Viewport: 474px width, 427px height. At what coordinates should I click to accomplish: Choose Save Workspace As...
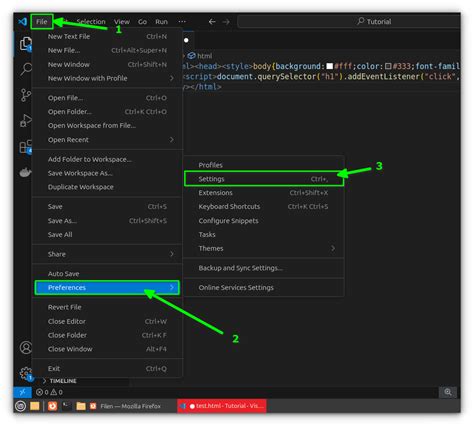pyautogui.click(x=107, y=173)
